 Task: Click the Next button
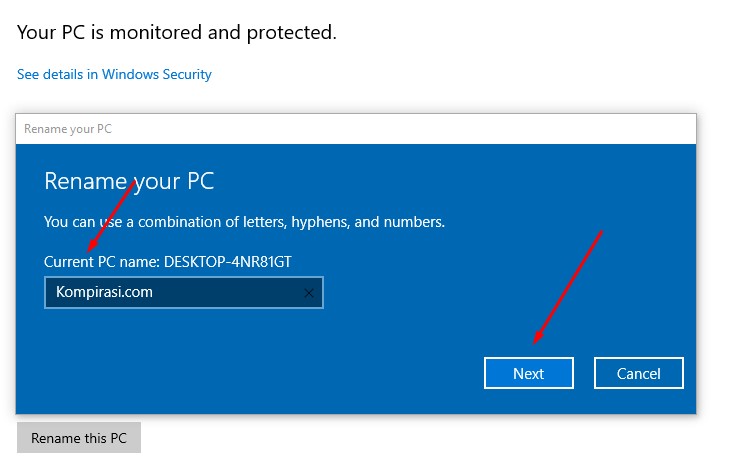528,373
